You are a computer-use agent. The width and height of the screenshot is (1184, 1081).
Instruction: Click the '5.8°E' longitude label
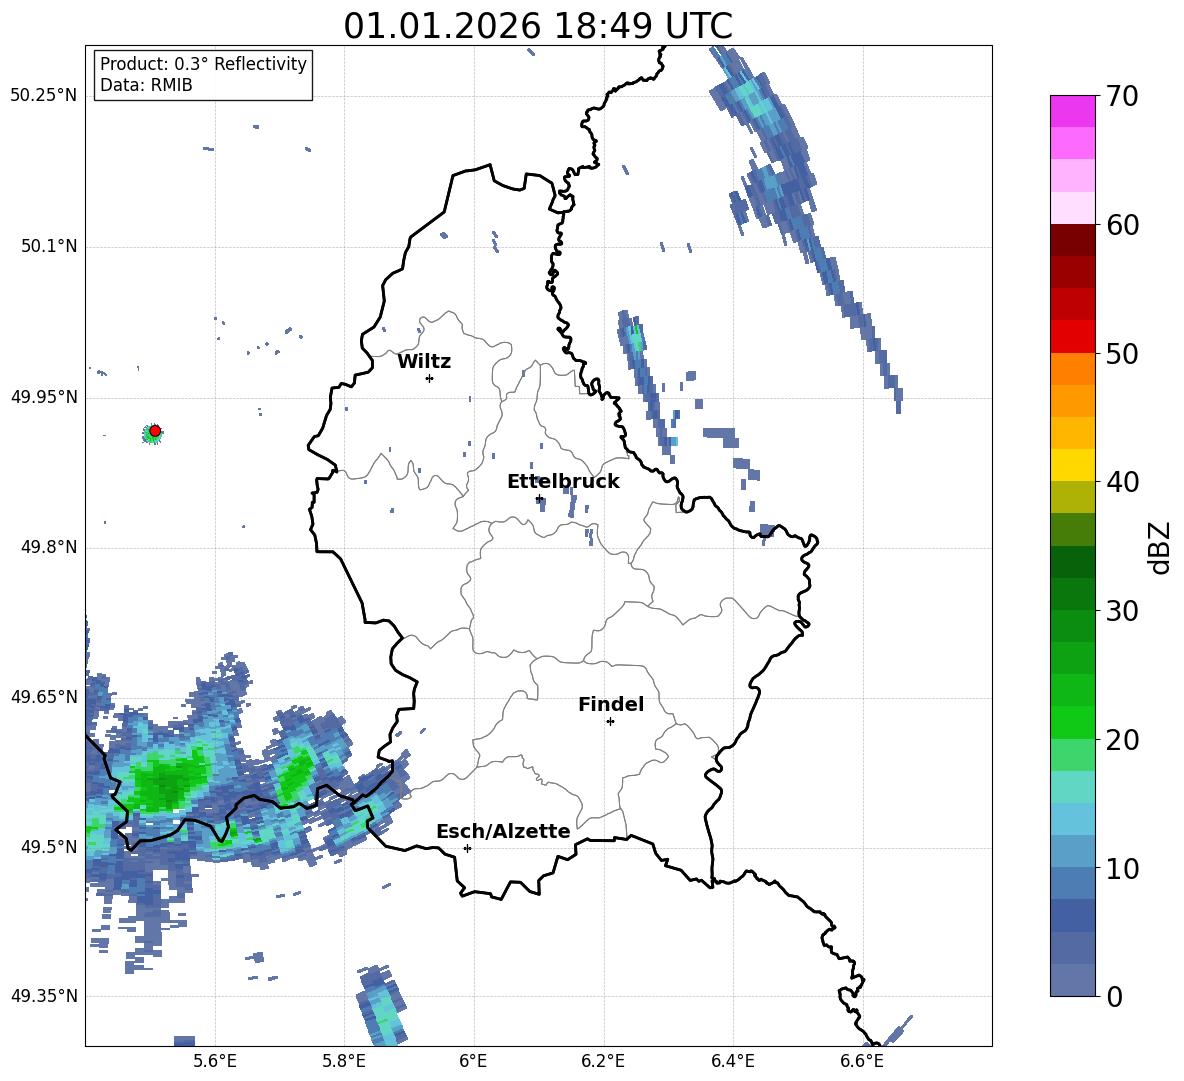[344, 1061]
